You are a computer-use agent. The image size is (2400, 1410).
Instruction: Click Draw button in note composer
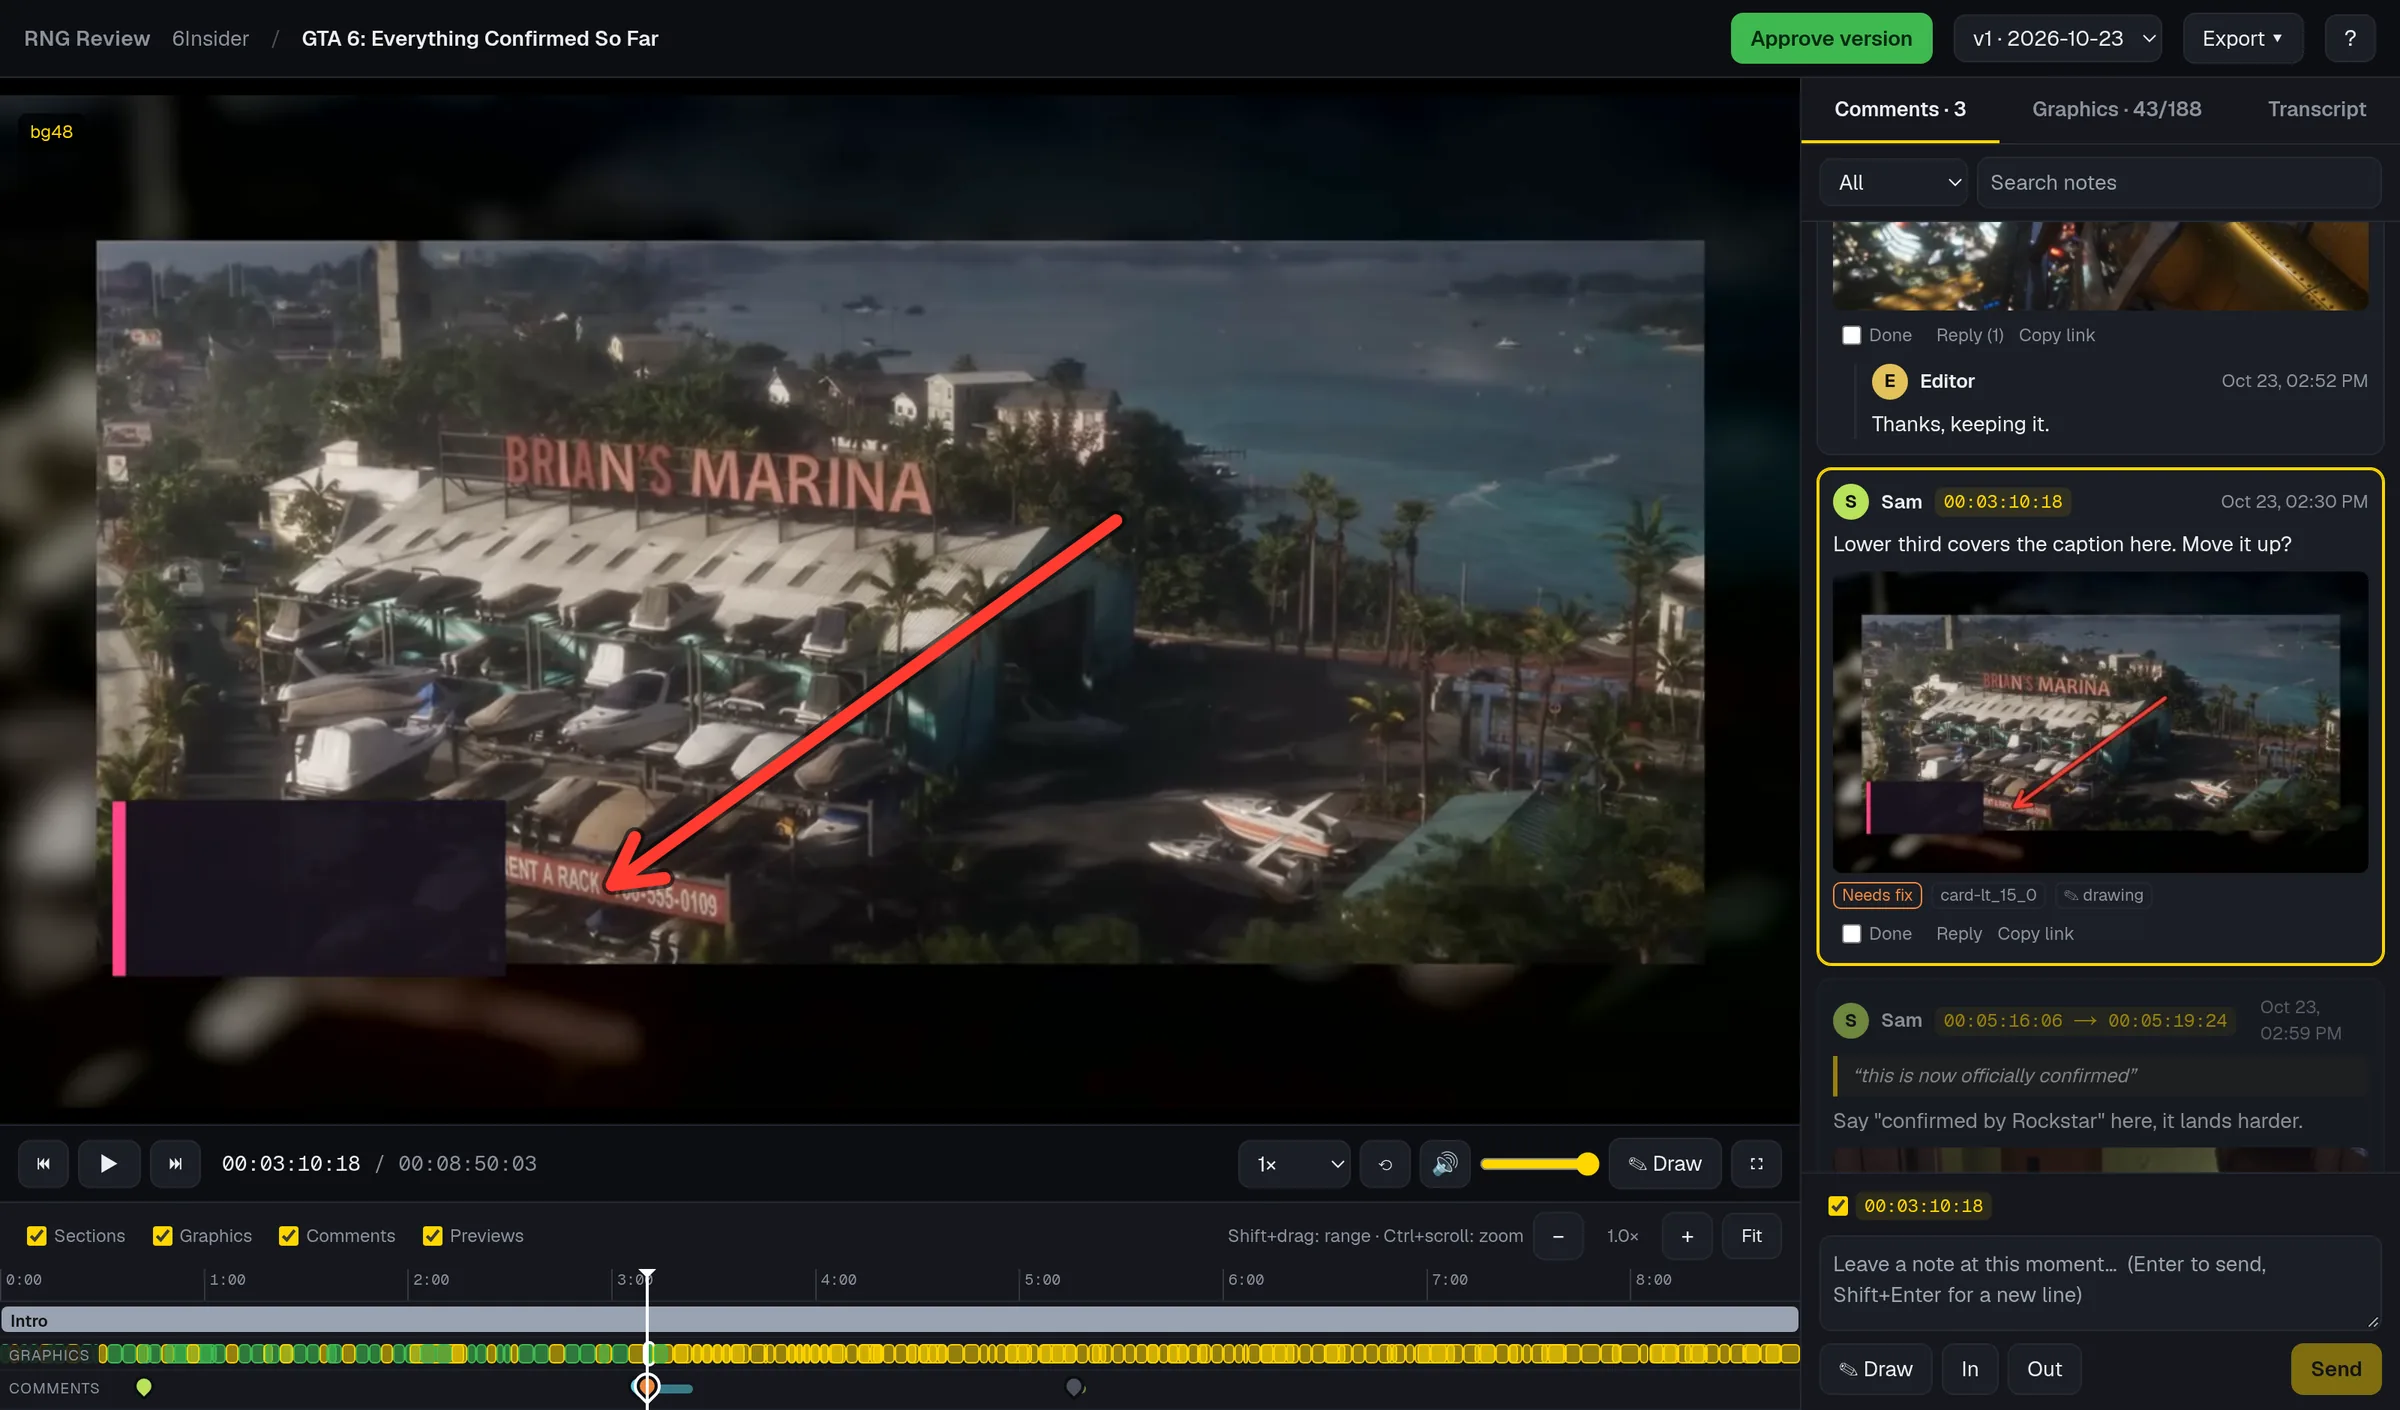[x=1875, y=1369]
